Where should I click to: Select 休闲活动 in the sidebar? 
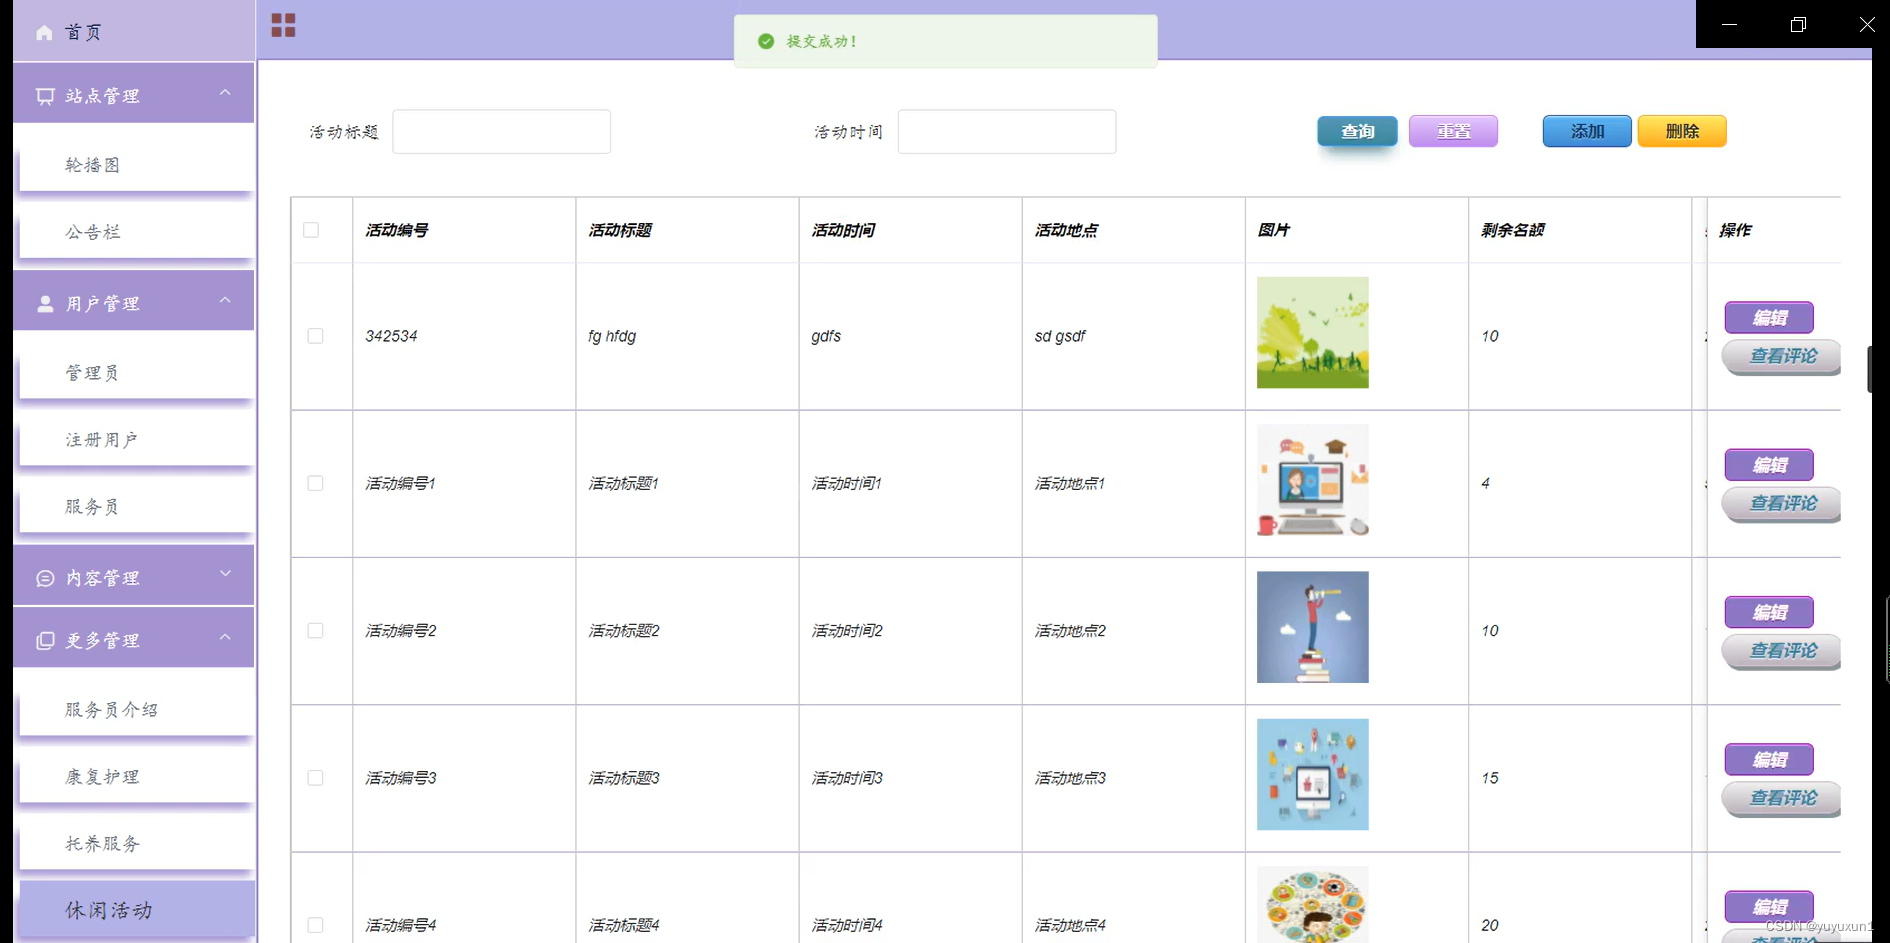tap(137, 910)
